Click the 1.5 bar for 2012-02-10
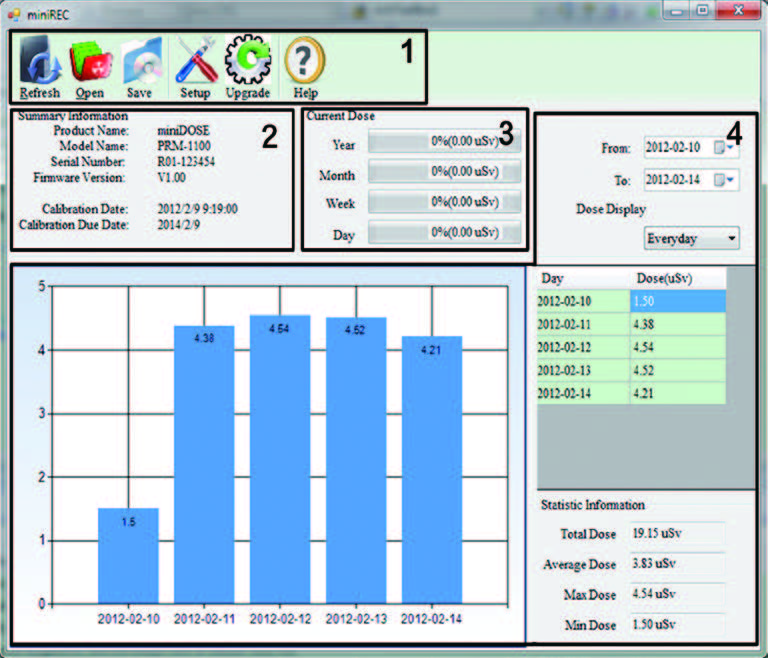 pyautogui.click(x=128, y=555)
